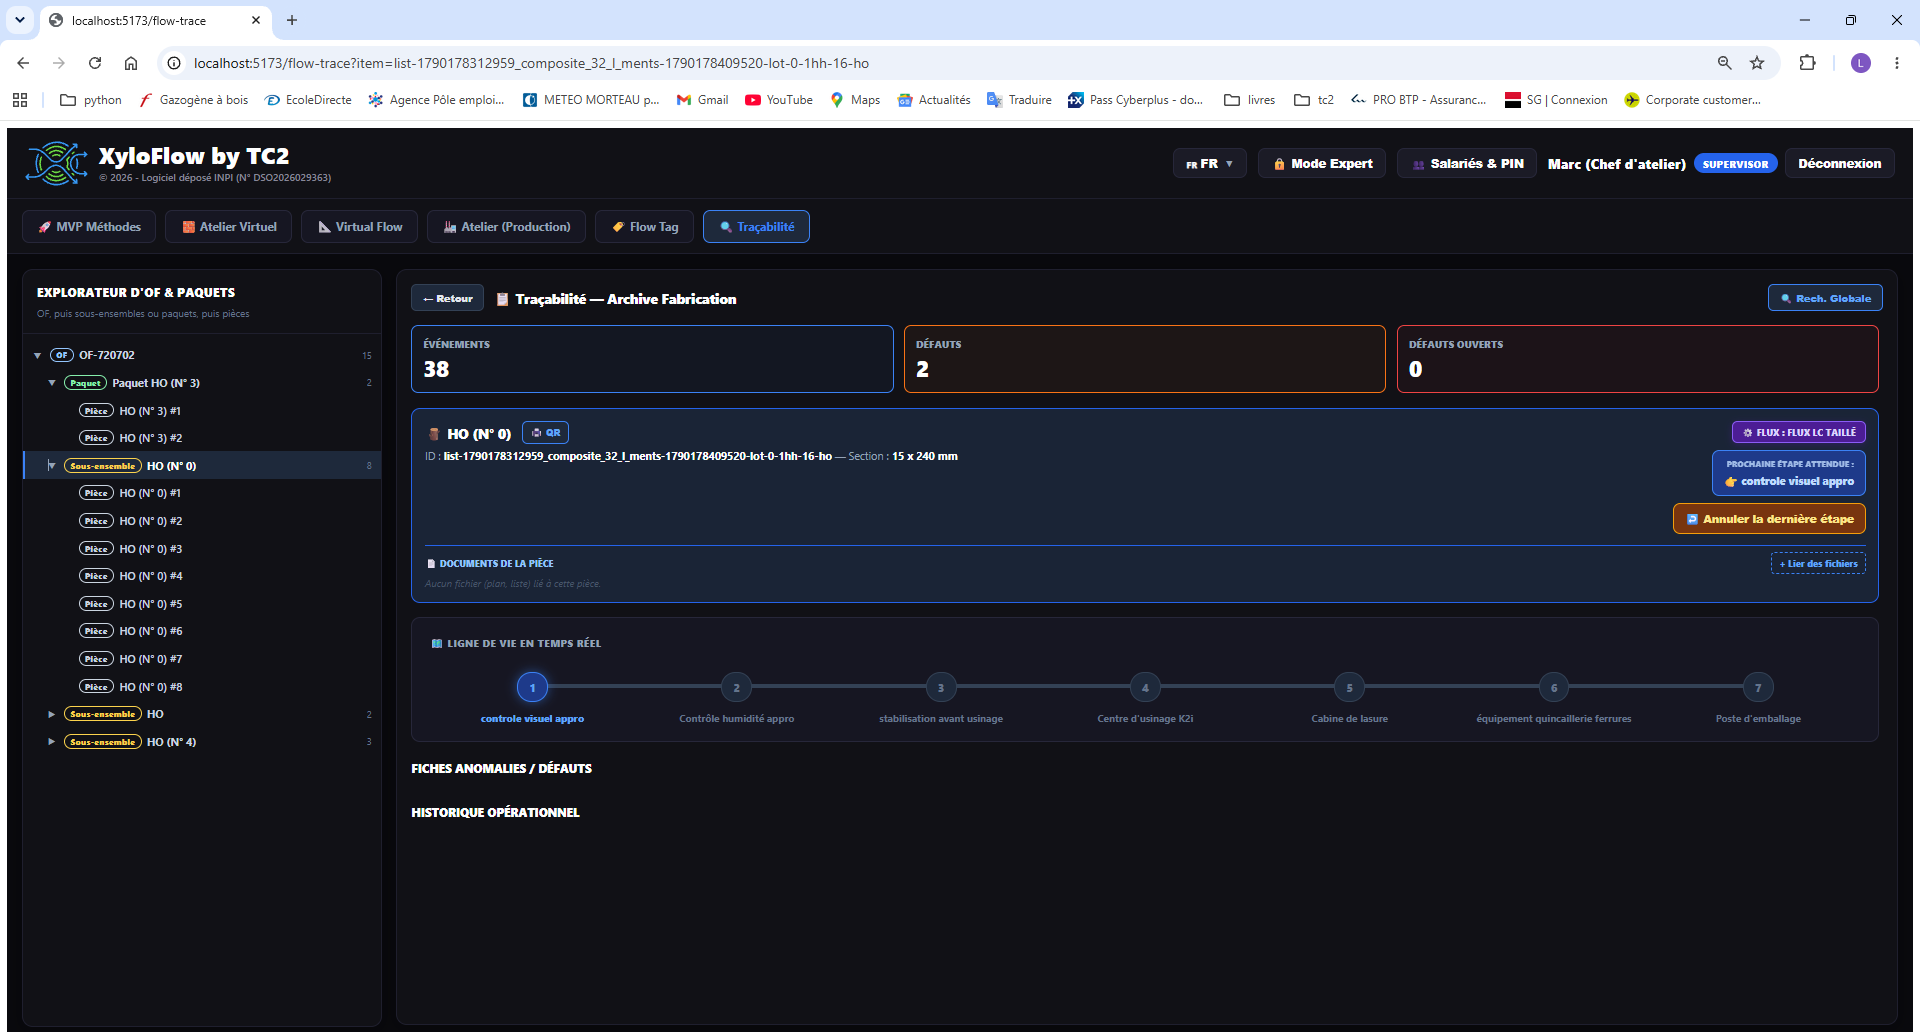
Task: Open the python bookmarks folder
Action: point(91,100)
